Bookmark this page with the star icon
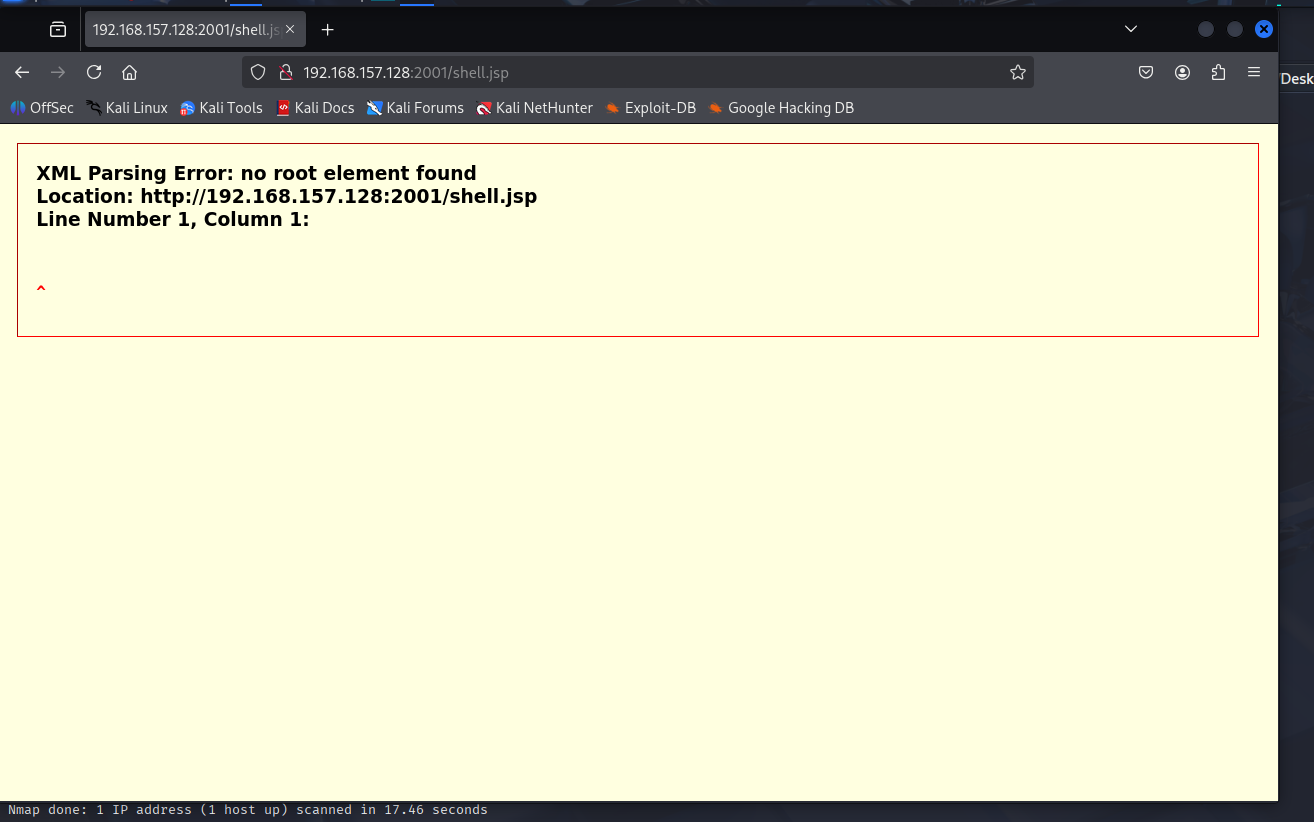The height and width of the screenshot is (822, 1314). tap(1018, 72)
